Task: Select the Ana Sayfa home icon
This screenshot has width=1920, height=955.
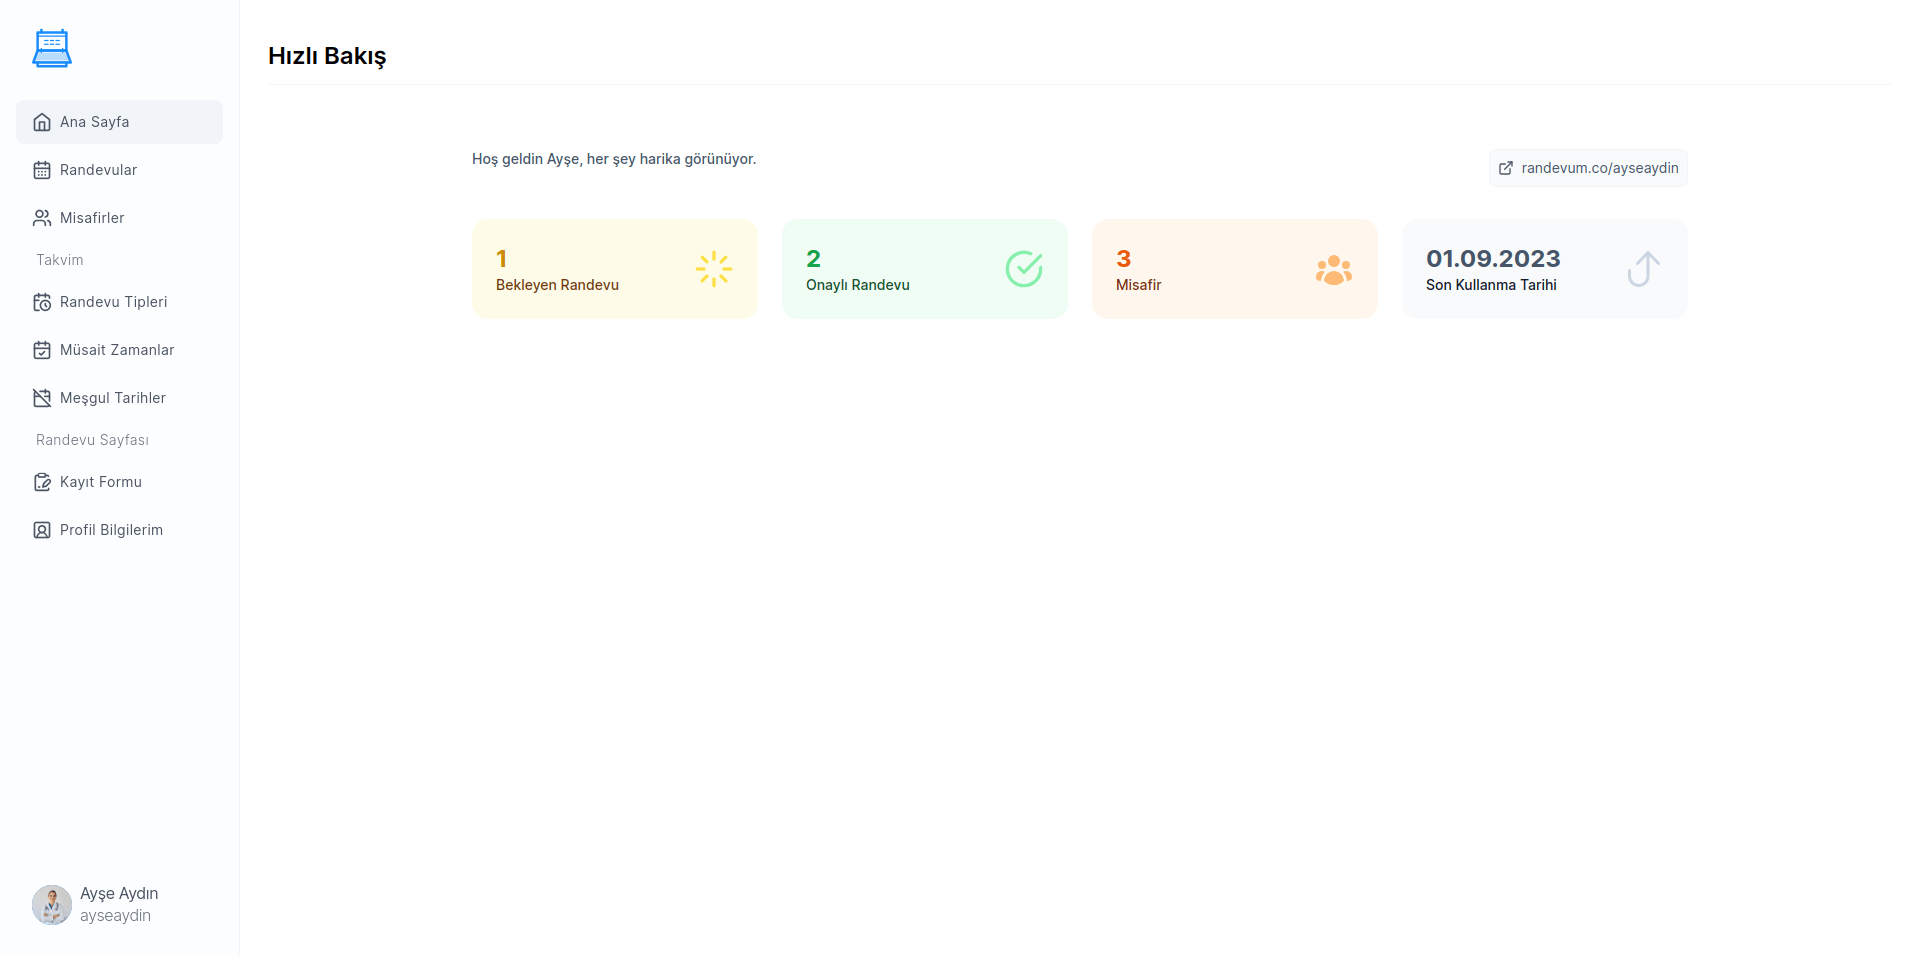Action: tap(41, 121)
